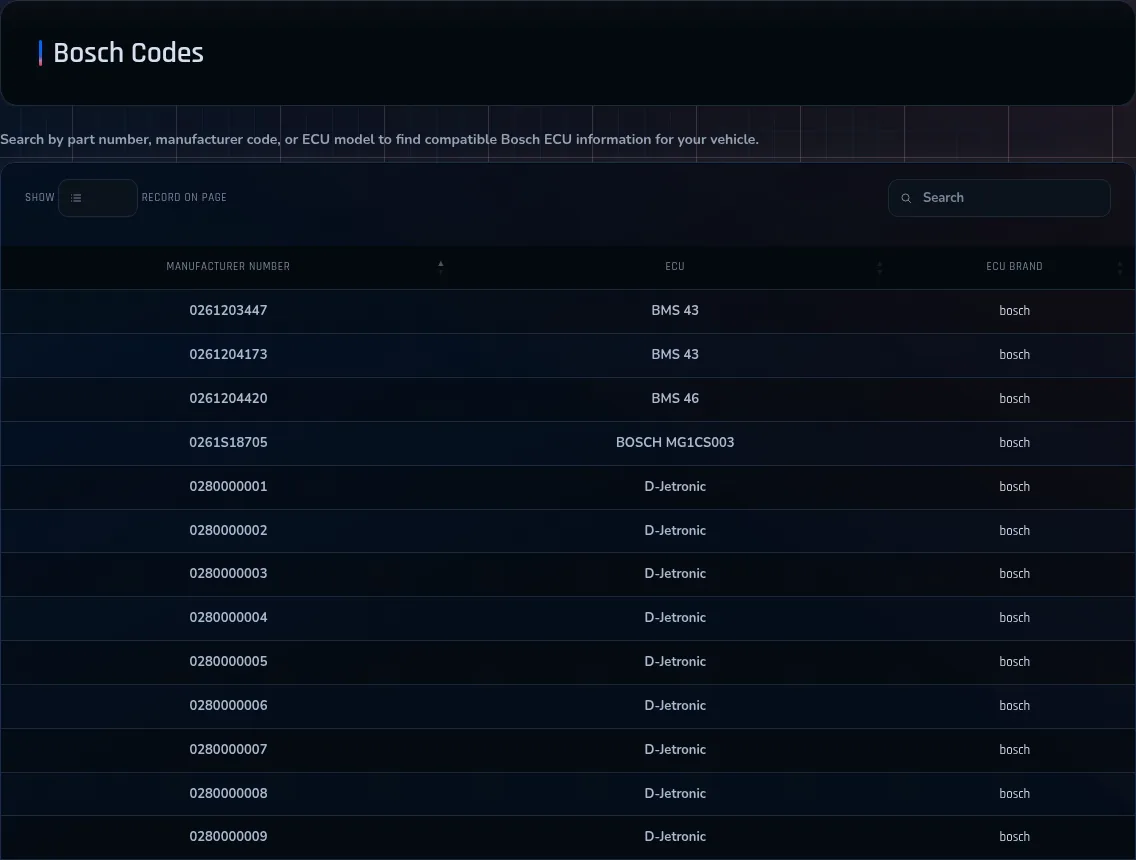Image resolution: width=1136 pixels, height=860 pixels.
Task: Select manufacturer number 0280000004
Action: pos(228,617)
